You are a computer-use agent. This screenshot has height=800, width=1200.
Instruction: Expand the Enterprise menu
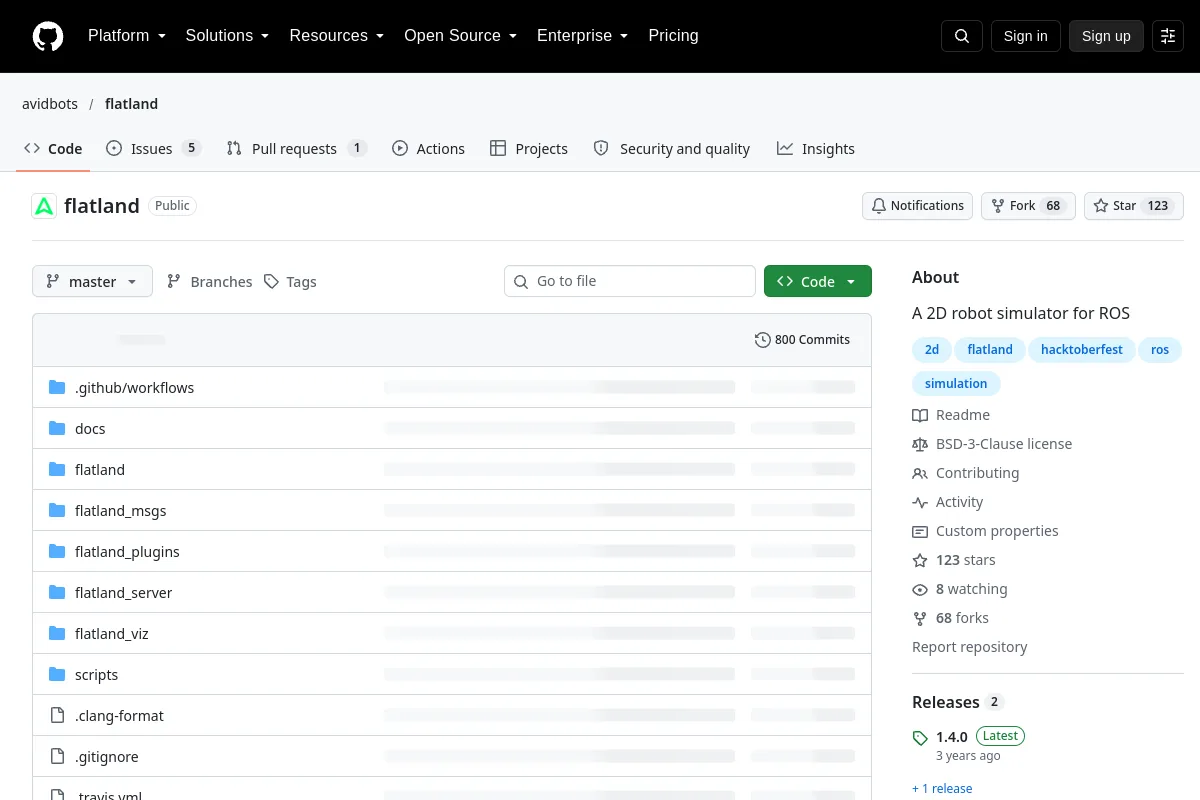(582, 36)
